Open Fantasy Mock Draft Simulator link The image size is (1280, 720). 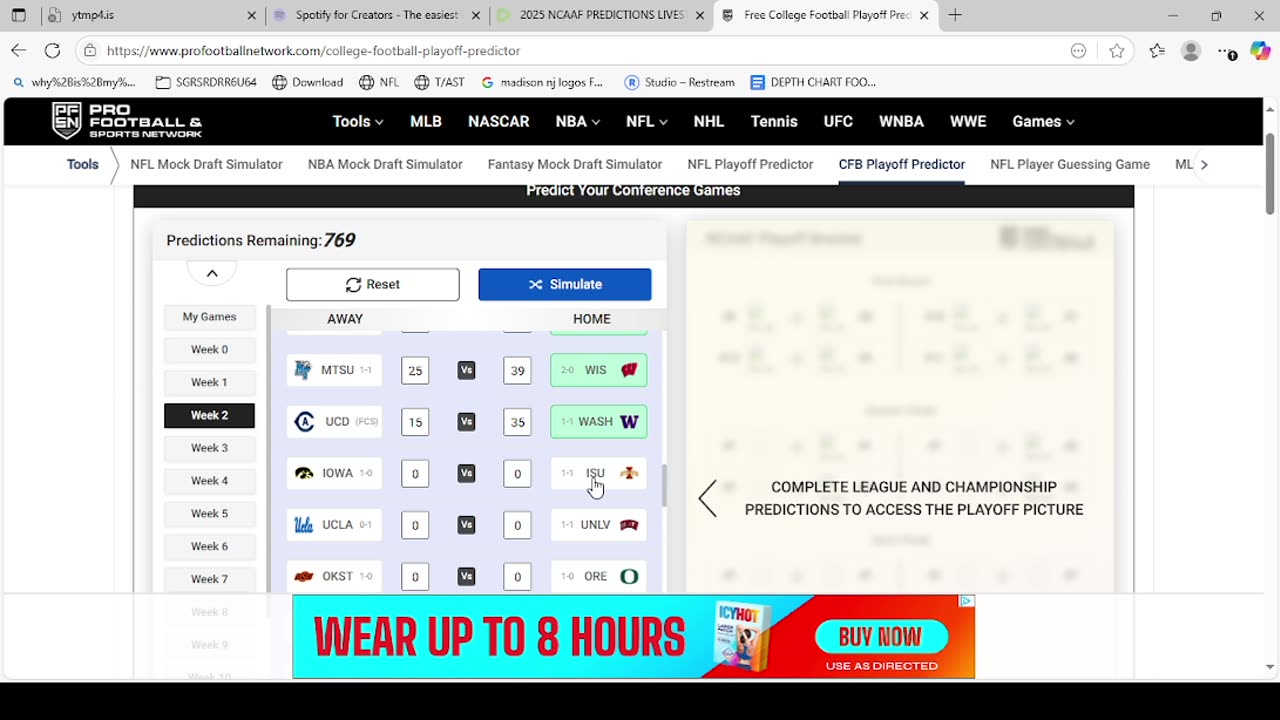575,165
